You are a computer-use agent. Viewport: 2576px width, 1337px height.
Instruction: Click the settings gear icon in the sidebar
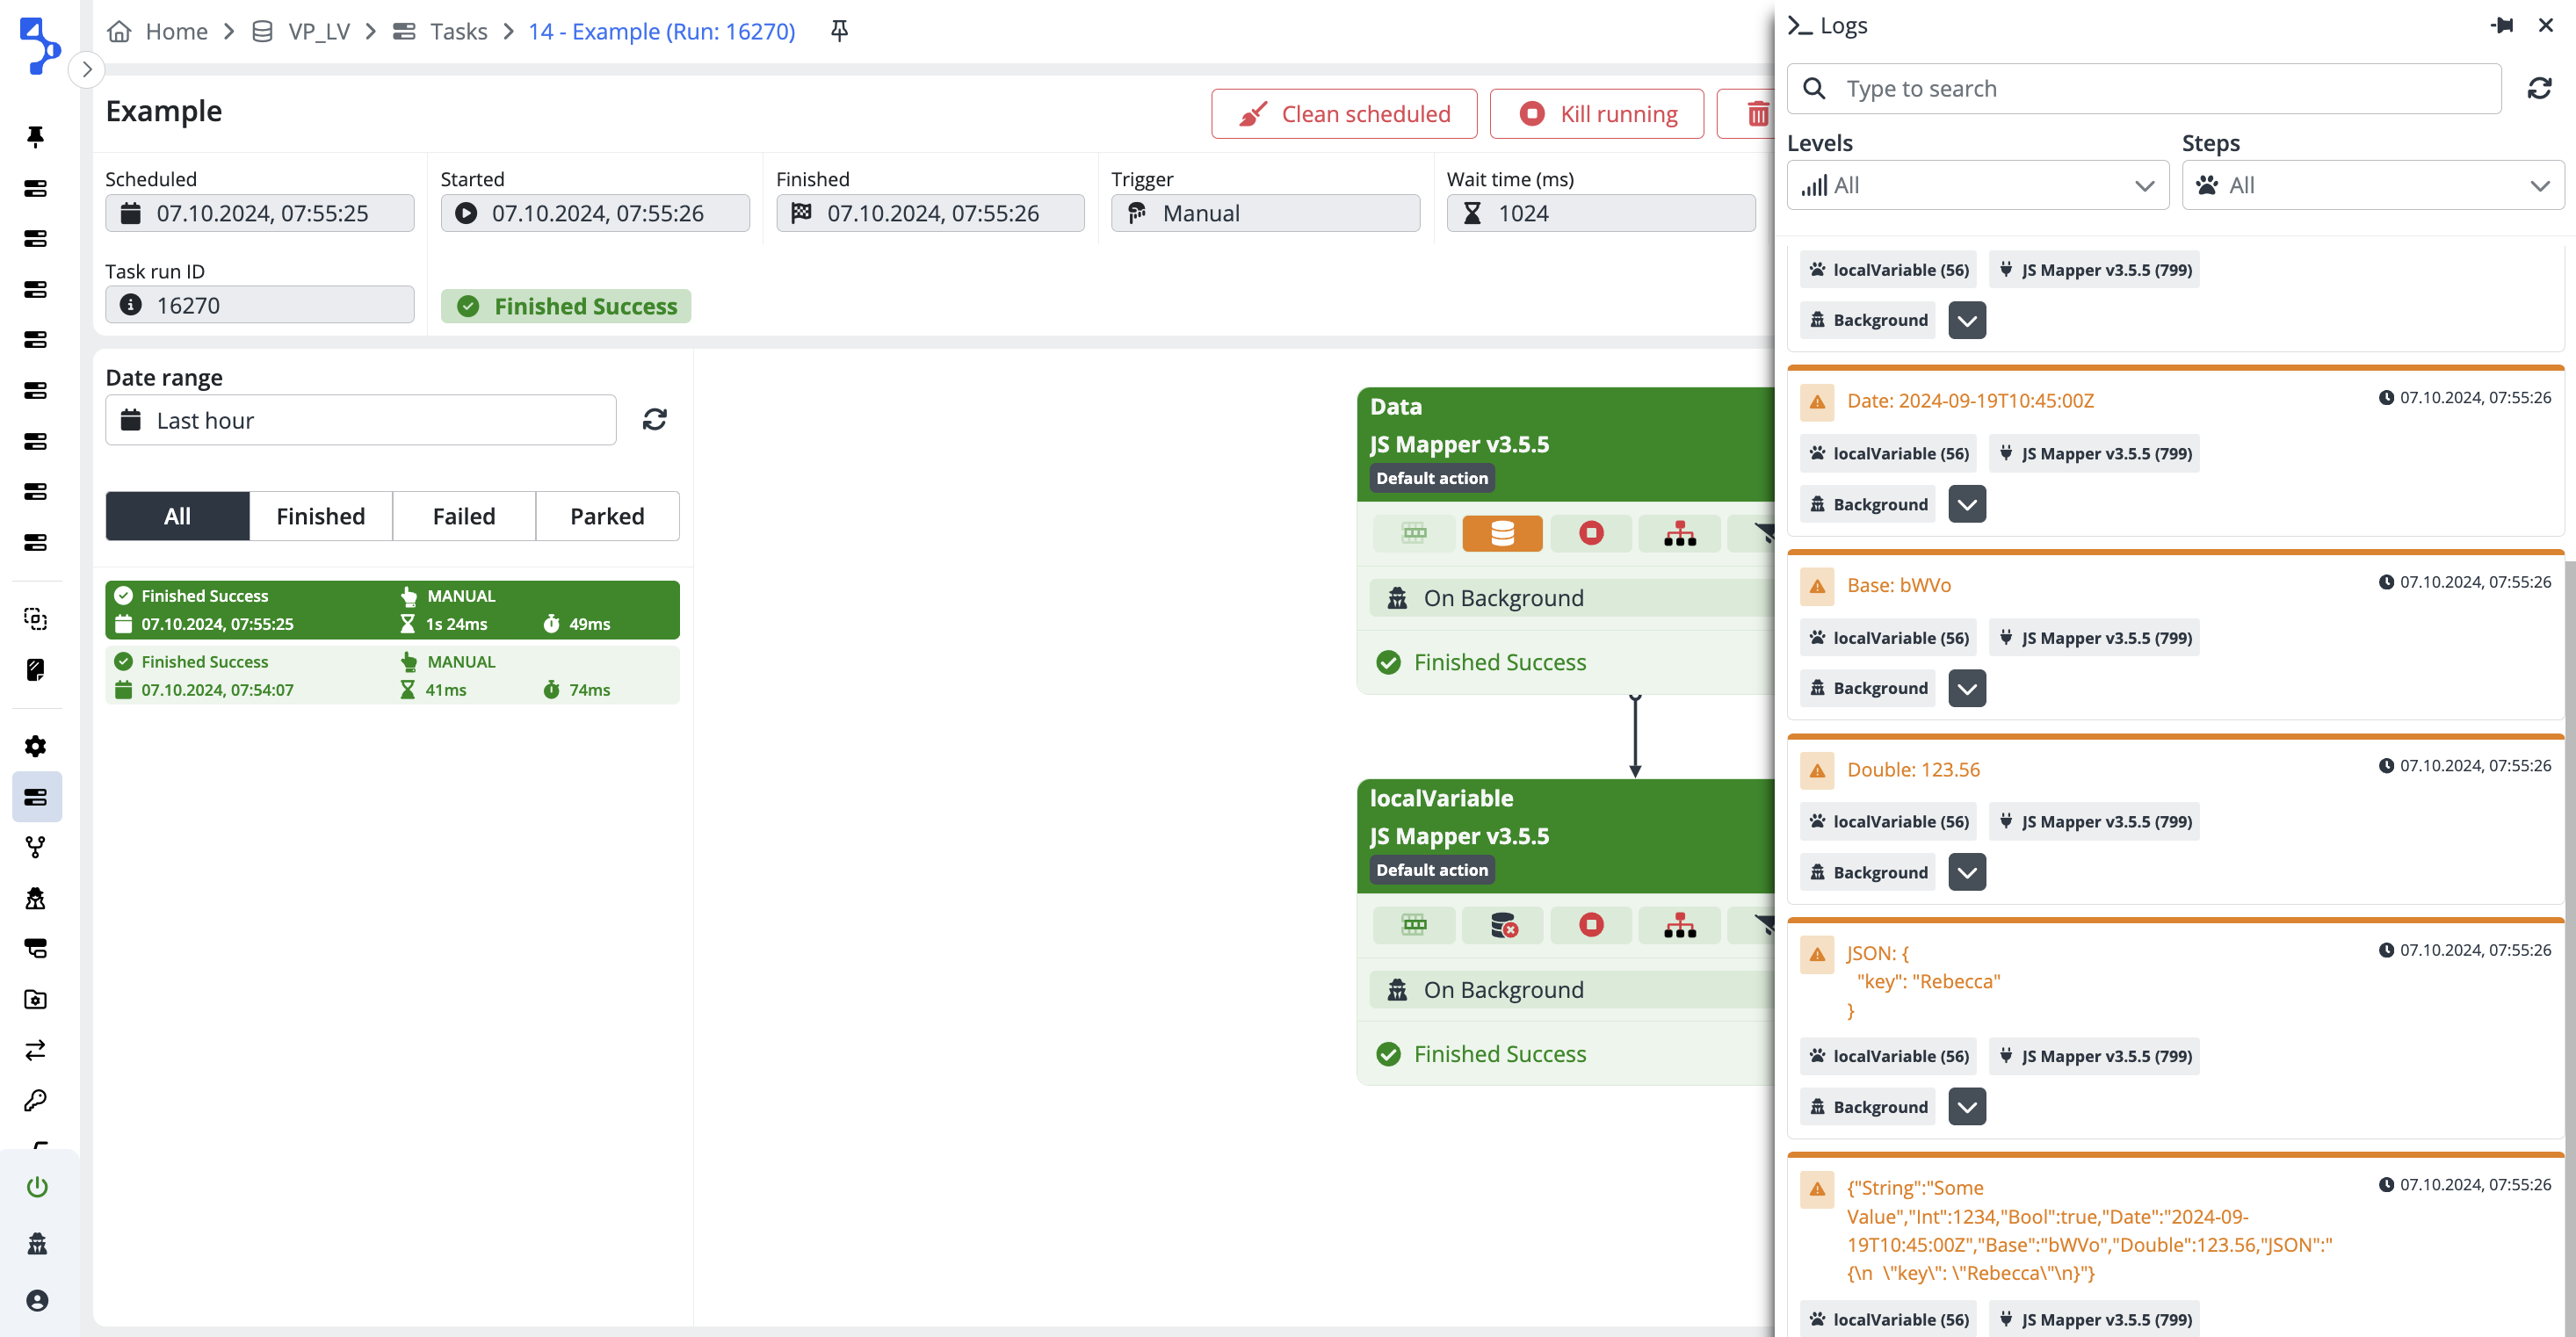coord(36,746)
